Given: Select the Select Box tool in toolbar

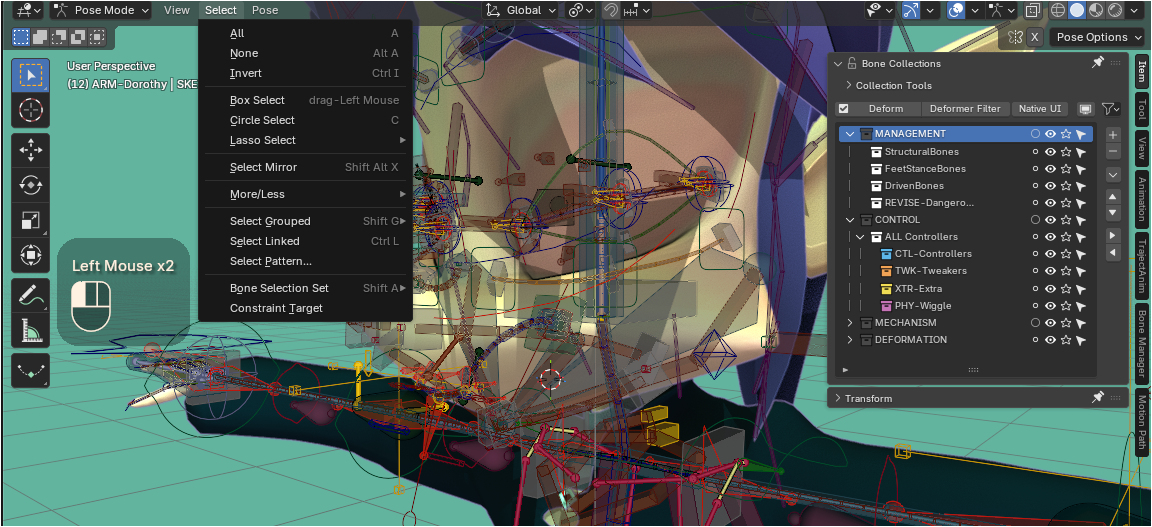Looking at the screenshot, I should click(x=30, y=75).
